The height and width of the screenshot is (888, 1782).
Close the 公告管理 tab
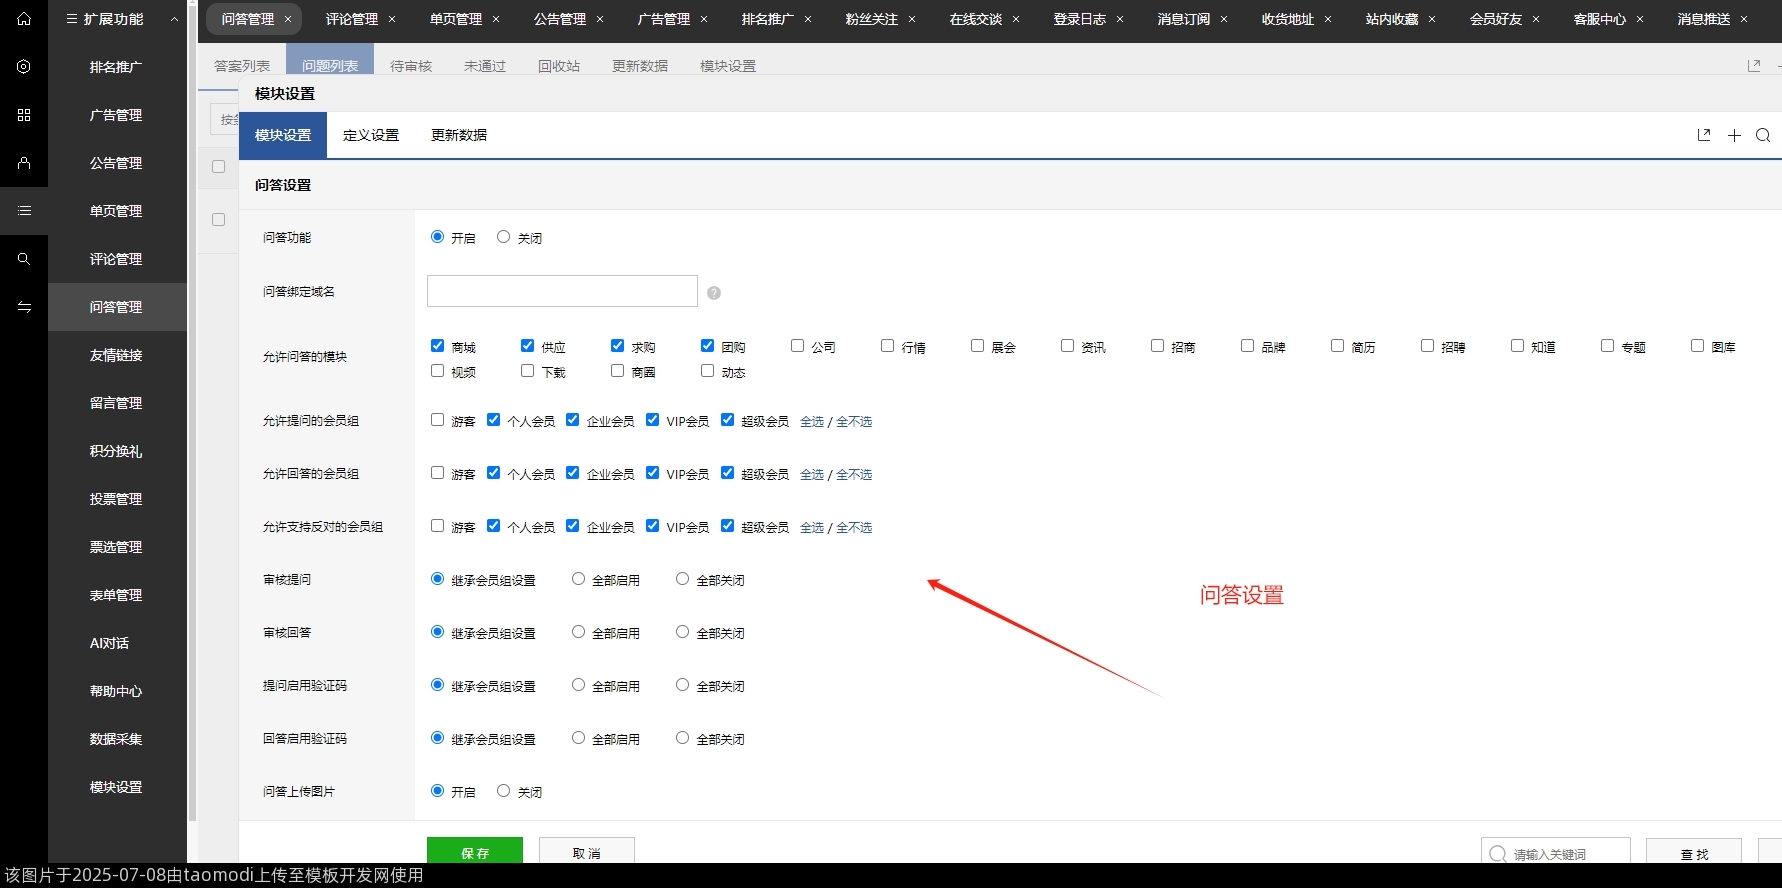pos(600,19)
